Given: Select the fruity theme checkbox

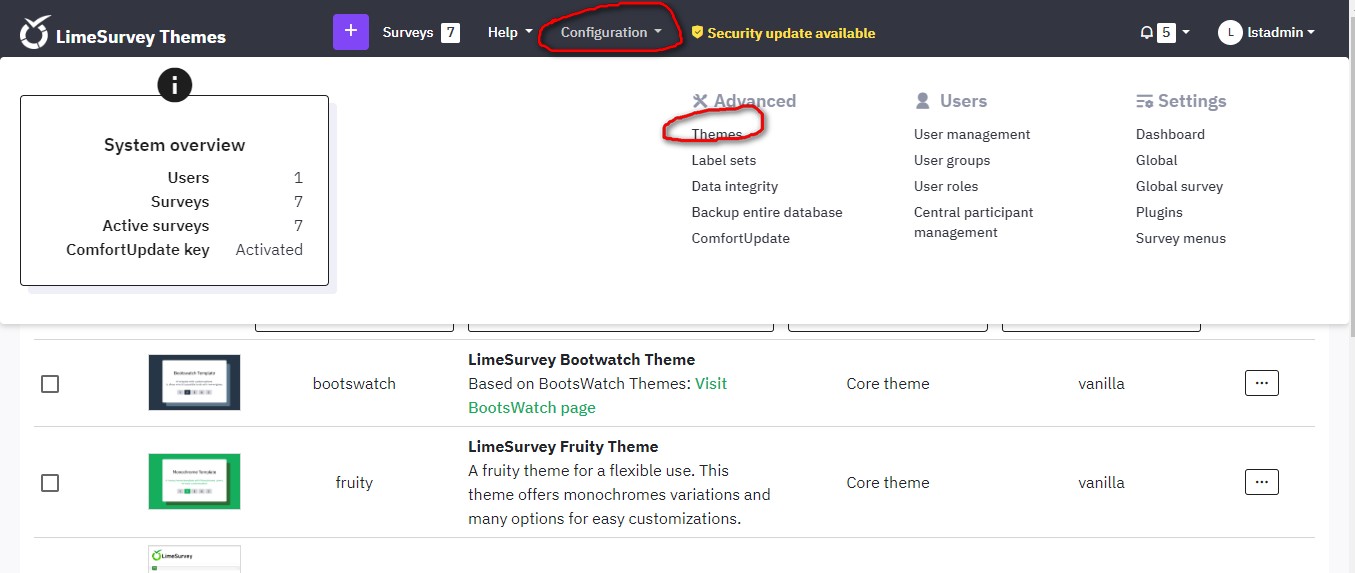Looking at the screenshot, I should (50, 483).
